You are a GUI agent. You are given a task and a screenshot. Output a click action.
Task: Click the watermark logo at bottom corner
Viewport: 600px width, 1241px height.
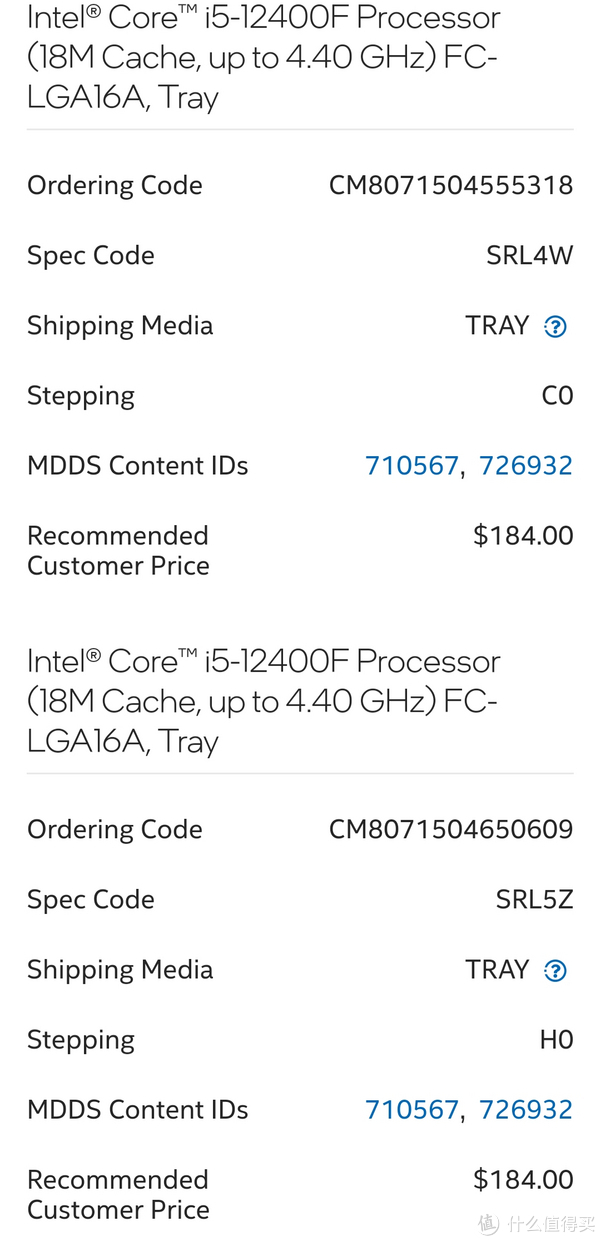click(487, 1223)
